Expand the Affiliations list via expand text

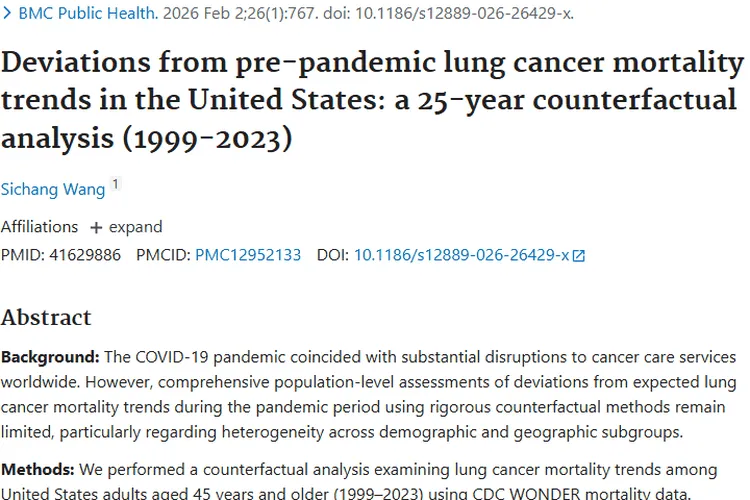tap(135, 226)
